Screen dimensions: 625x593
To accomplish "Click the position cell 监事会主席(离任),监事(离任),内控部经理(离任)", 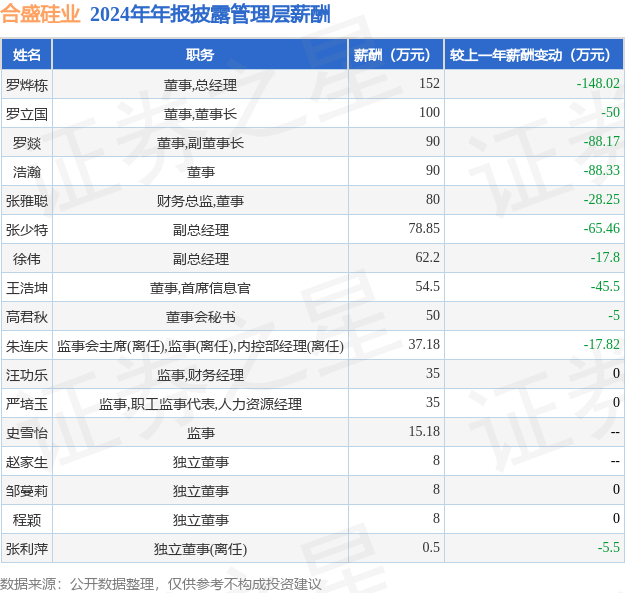I will pos(200,346).
